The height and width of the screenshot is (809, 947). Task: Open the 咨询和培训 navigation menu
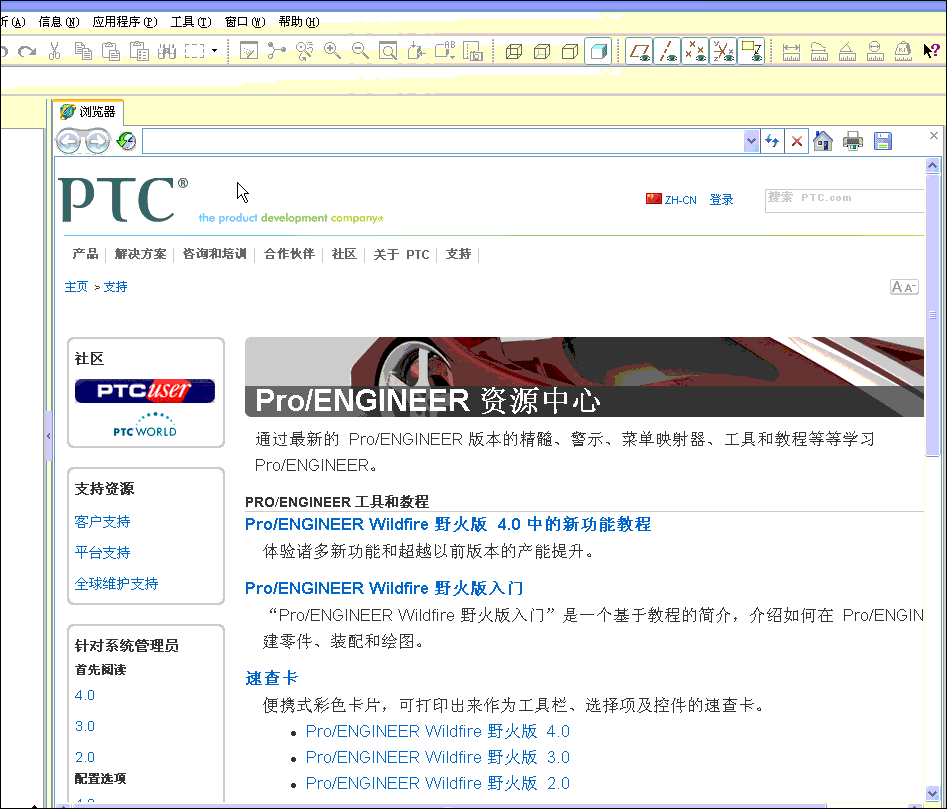click(x=214, y=254)
